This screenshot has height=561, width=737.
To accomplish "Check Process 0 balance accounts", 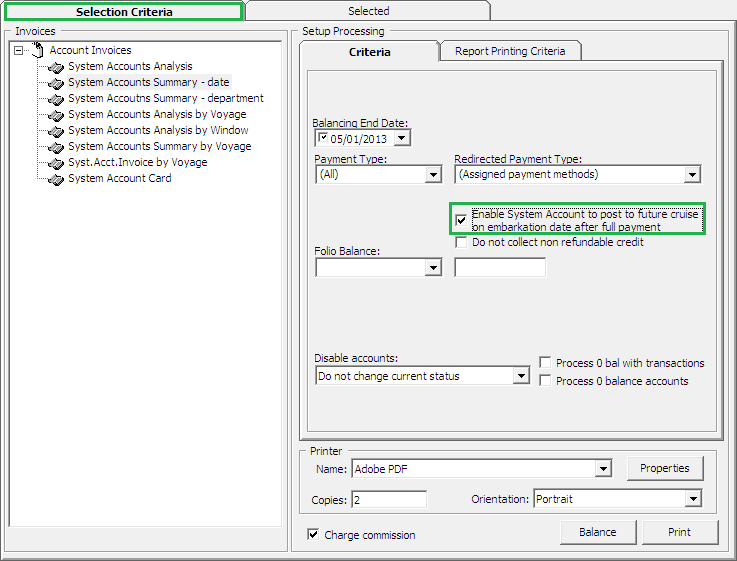I will [545, 381].
